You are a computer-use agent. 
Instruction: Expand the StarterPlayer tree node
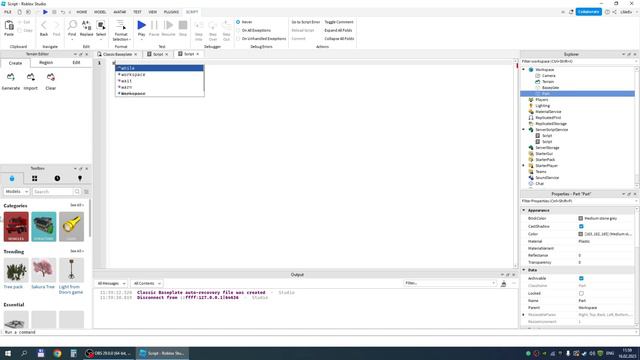[524, 165]
